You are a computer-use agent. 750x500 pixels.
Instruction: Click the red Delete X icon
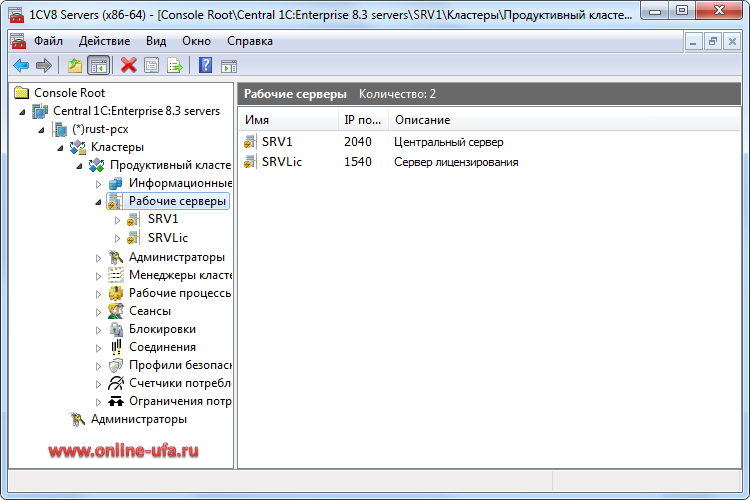pyautogui.click(x=128, y=65)
